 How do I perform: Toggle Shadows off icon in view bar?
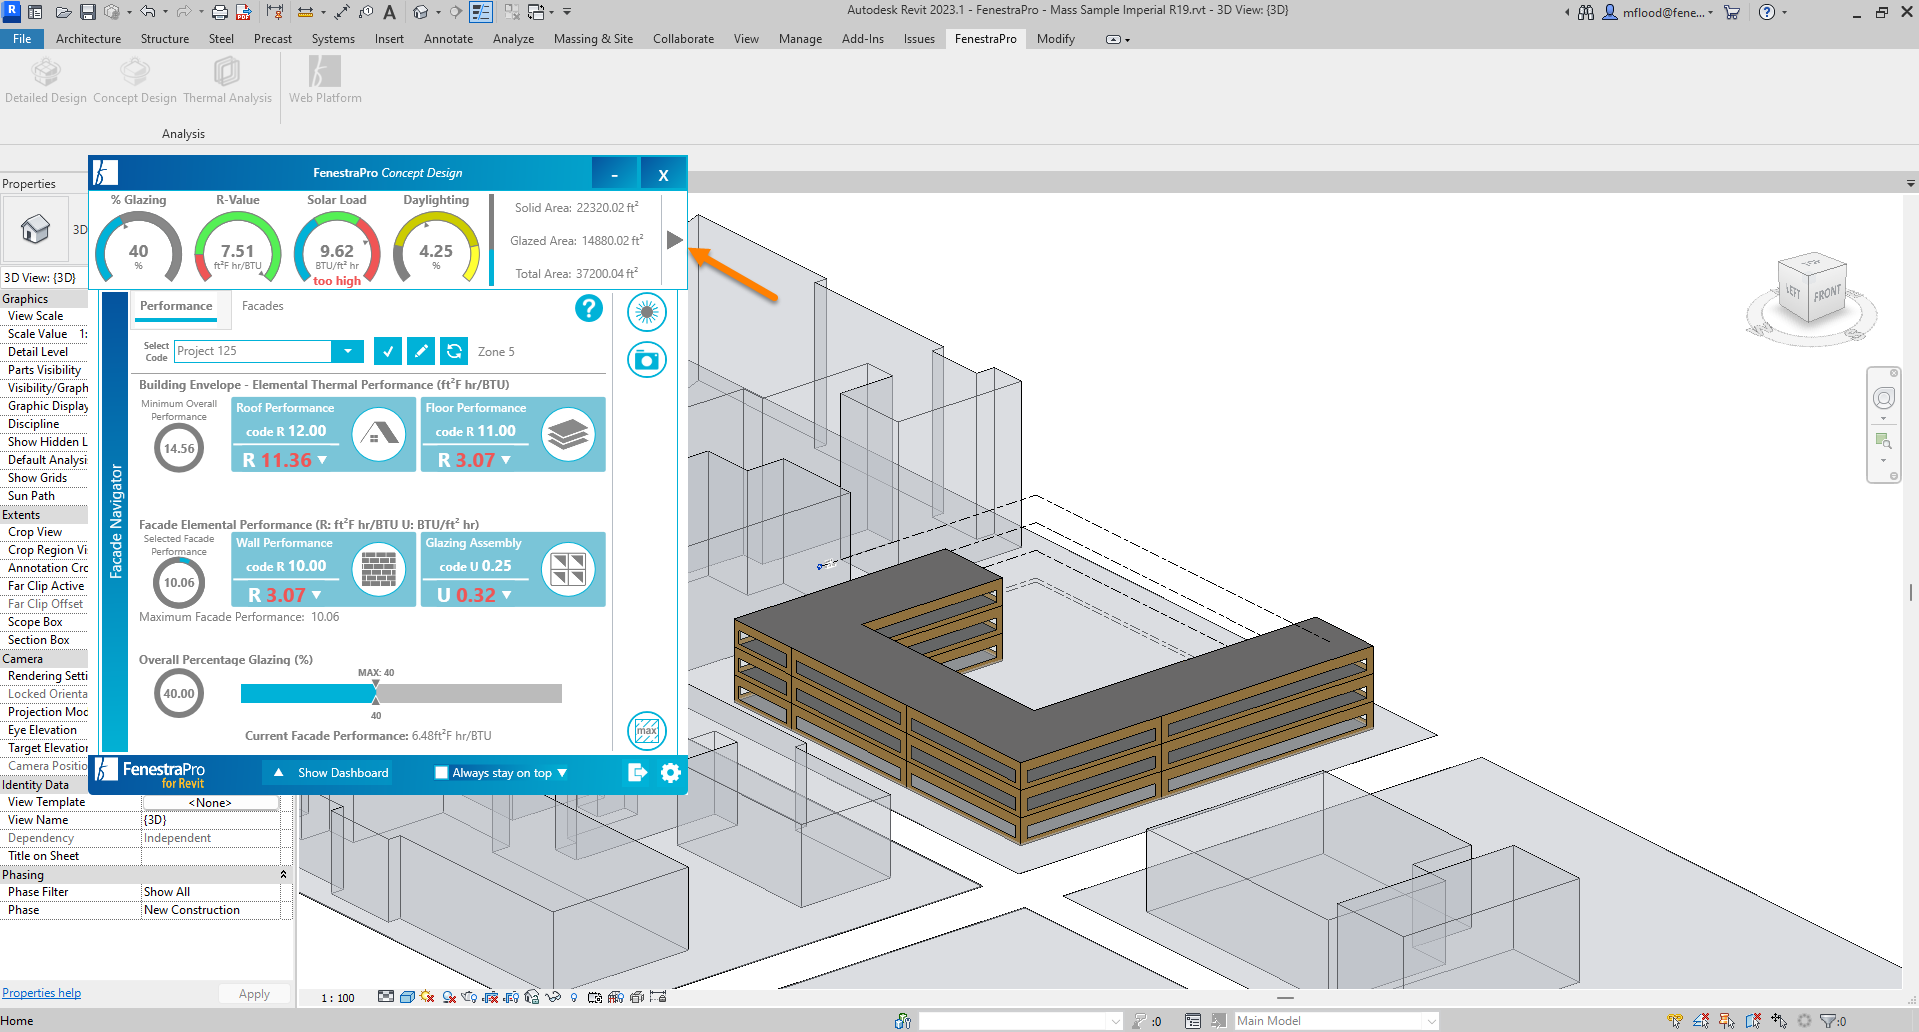point(450,997)
